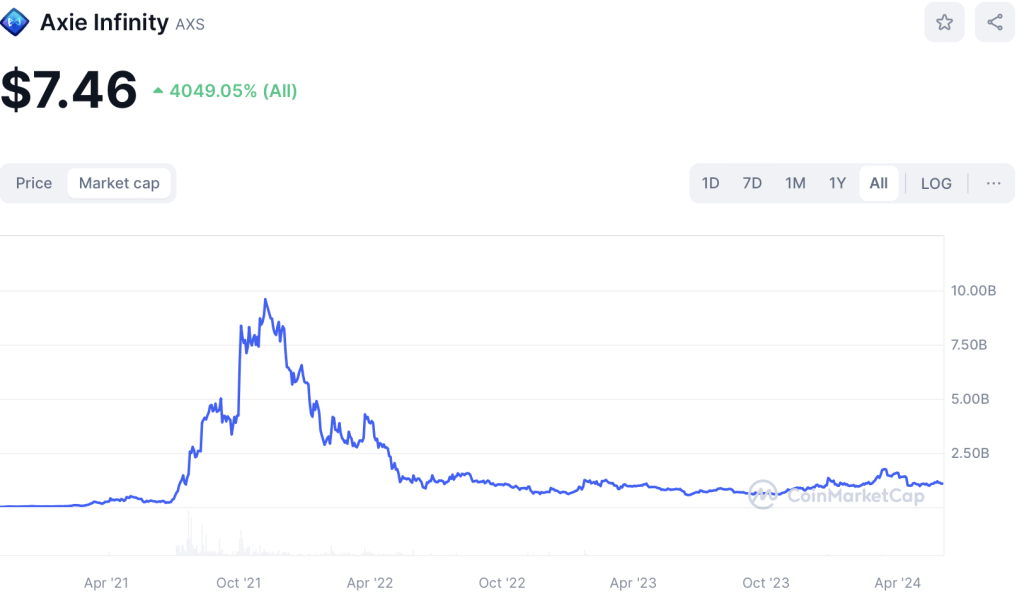Set chart range to 1Y

point(837,183)
